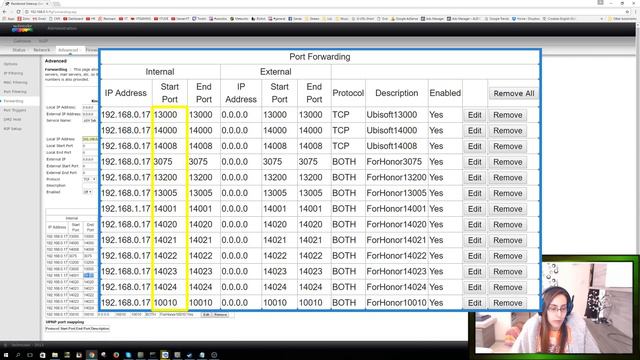The width and height of the screenshot is (640, 360).
Task: Remove the ForHonor14024 rule
Action: [507, 287]
